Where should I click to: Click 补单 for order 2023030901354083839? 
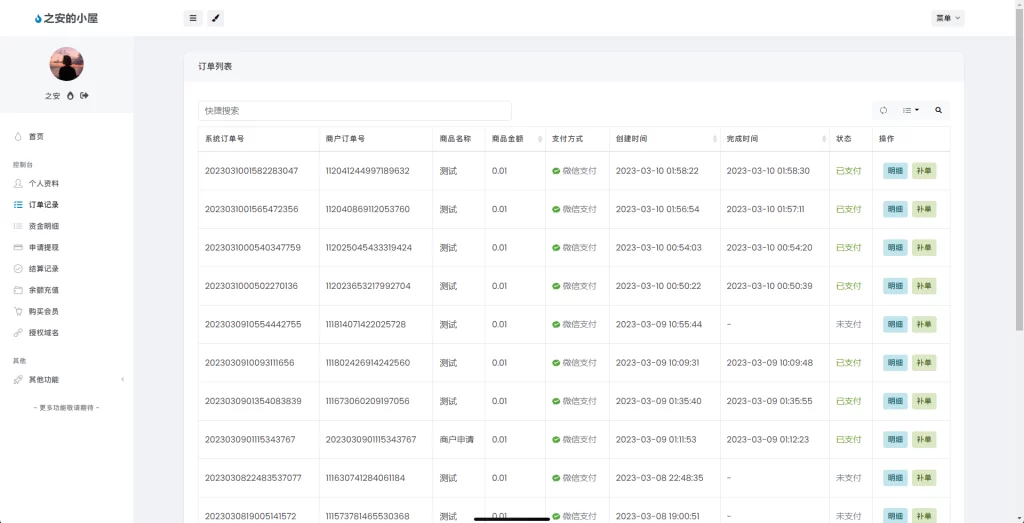[924, 402]
